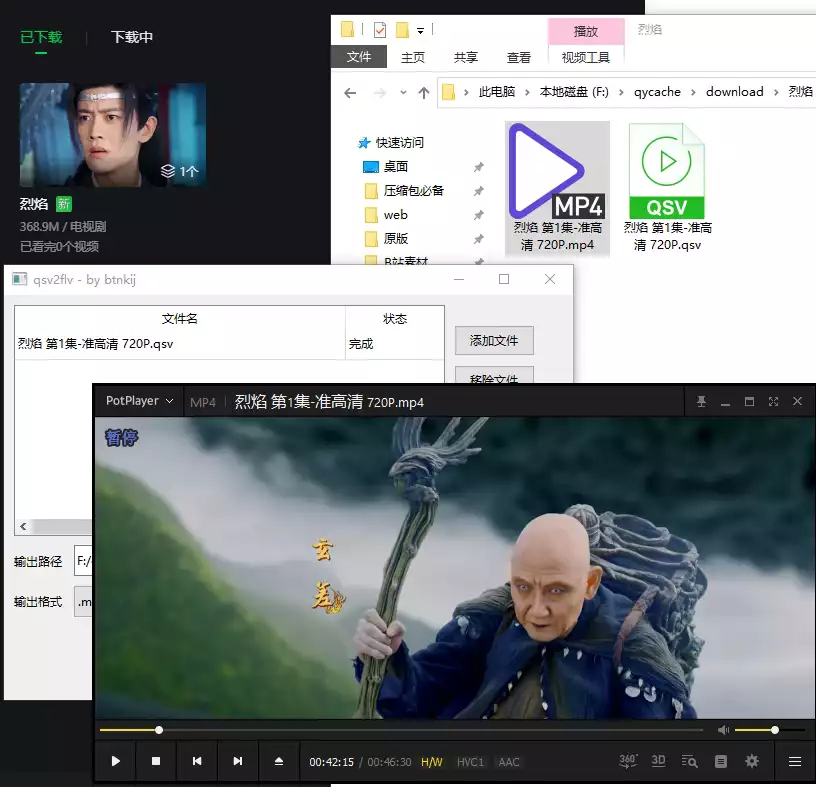This screenshot has width=816, height=787.
Task: Click the Properties checkmark quick access icon
Action: pos(380,30)
